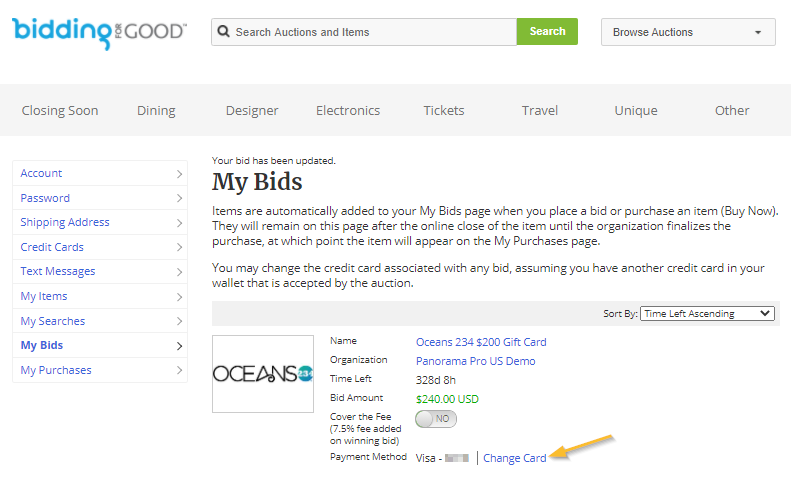The image size is (791, 487).
Task: Open the Sort By Time Left dropdown
Action: coord(707,313)
